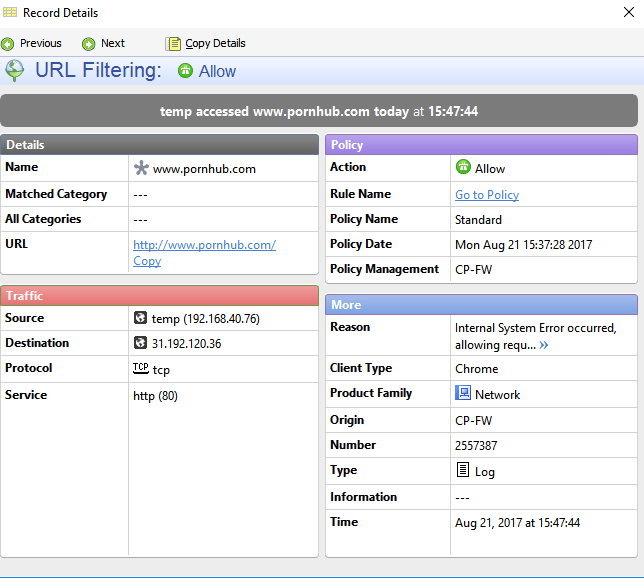
Task: Click the Next button label
Action: click(x=113, y=43)
